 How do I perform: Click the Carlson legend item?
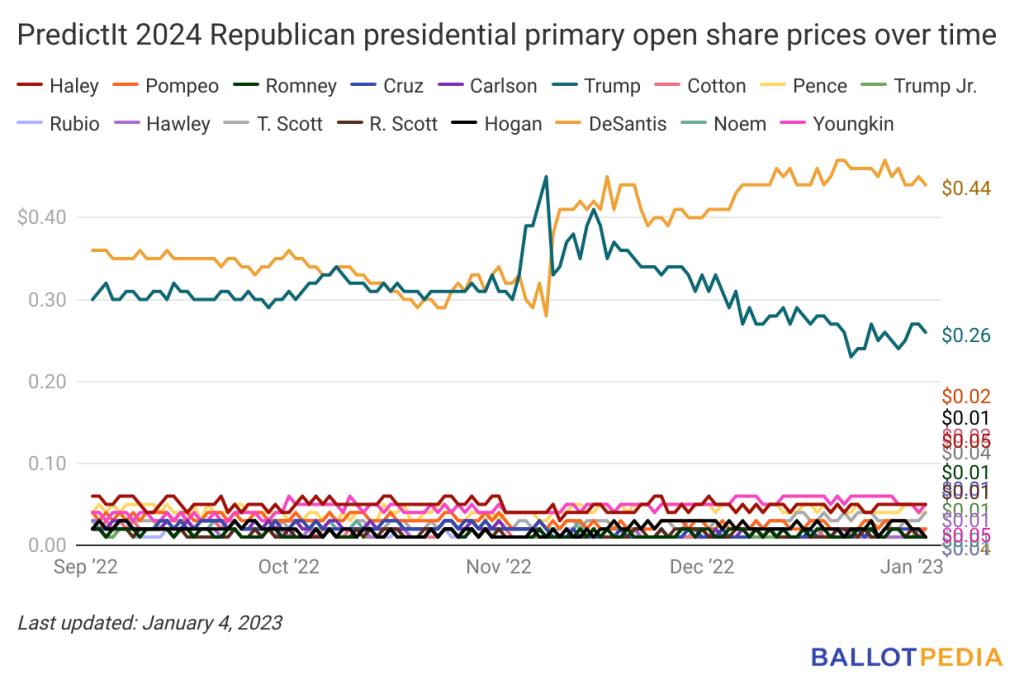coord(487,86)
